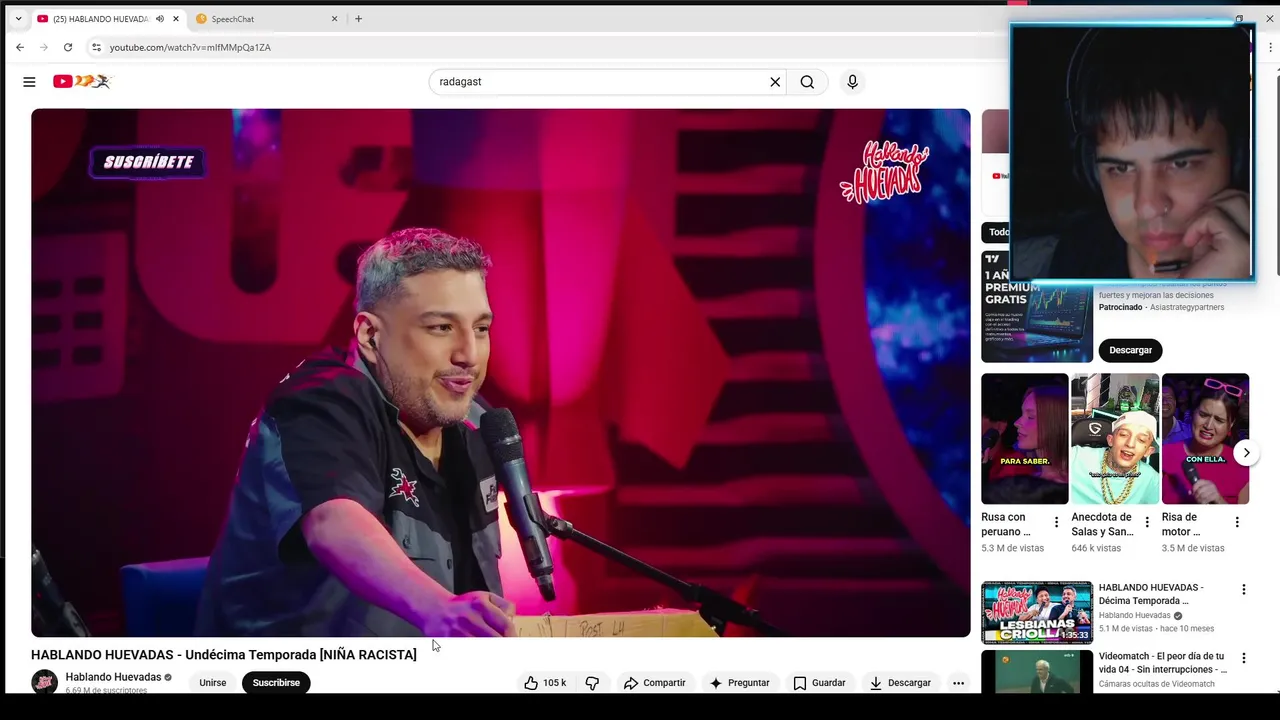Screen dimensions: 1280x720
Task: Click the address bar URL
Action: point(190,47)
